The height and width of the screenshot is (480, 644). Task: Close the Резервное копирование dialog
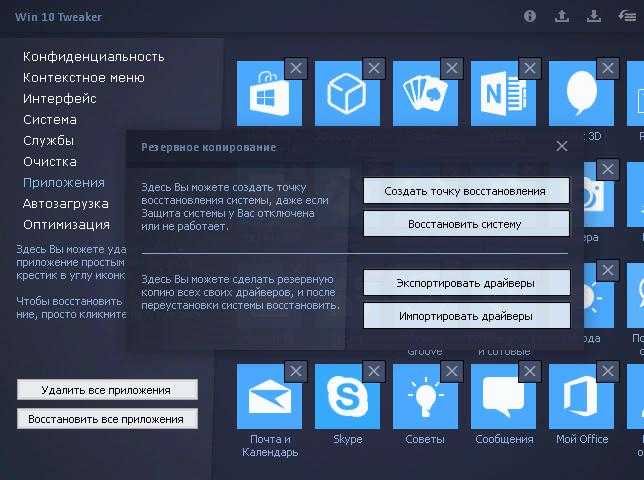click(561, 146)
